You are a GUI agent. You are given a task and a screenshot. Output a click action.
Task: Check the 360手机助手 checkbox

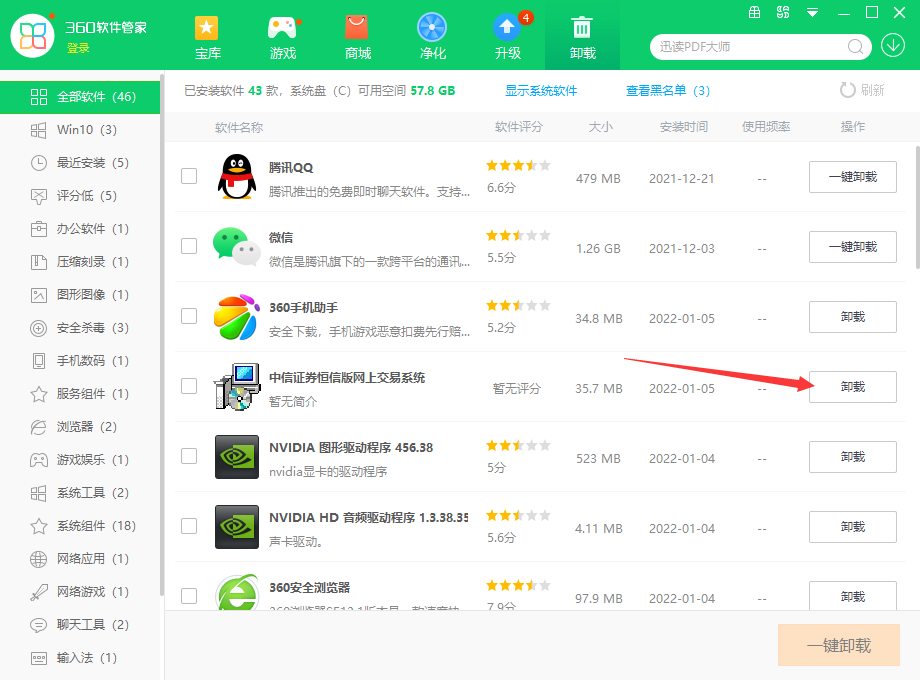pos(189,316)
